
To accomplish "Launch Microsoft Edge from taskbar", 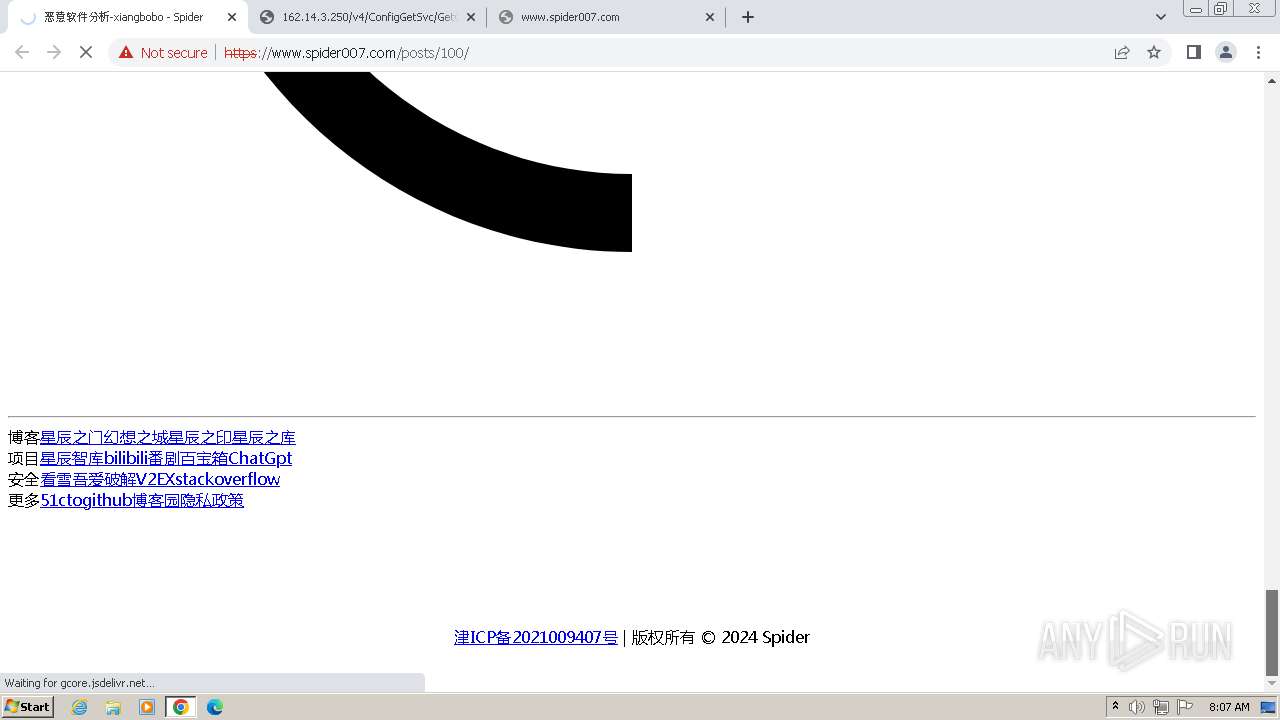I will 215,707.
